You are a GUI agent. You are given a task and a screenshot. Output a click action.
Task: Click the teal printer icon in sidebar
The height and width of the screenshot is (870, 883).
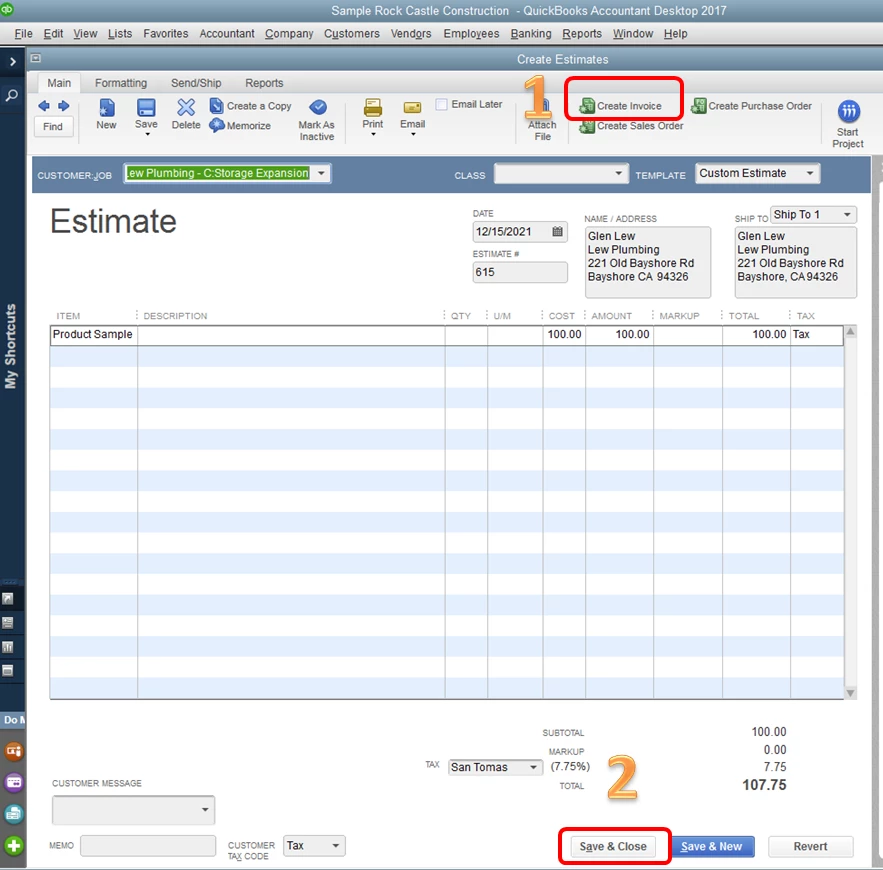point(14,814)
